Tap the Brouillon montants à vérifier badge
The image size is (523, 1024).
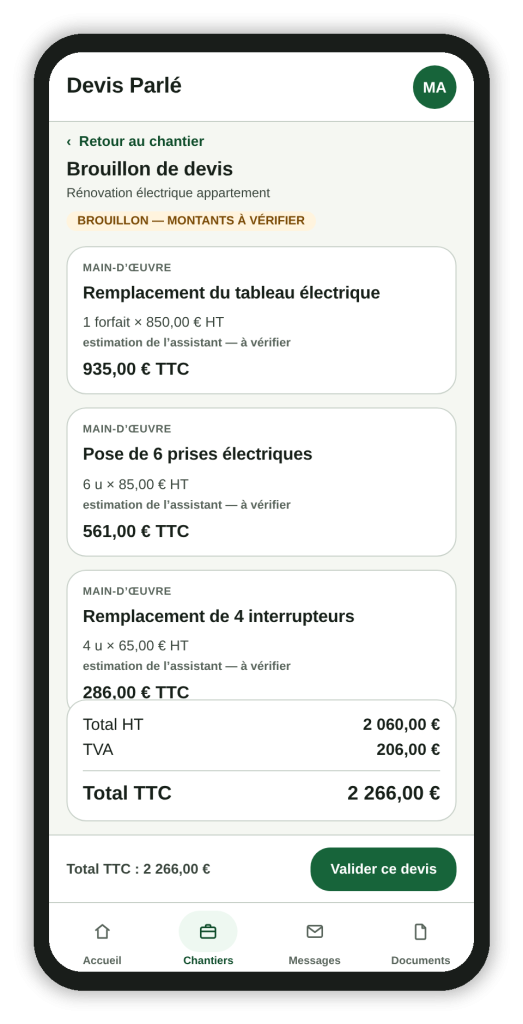pyautogui.click(x=191, y=221)
